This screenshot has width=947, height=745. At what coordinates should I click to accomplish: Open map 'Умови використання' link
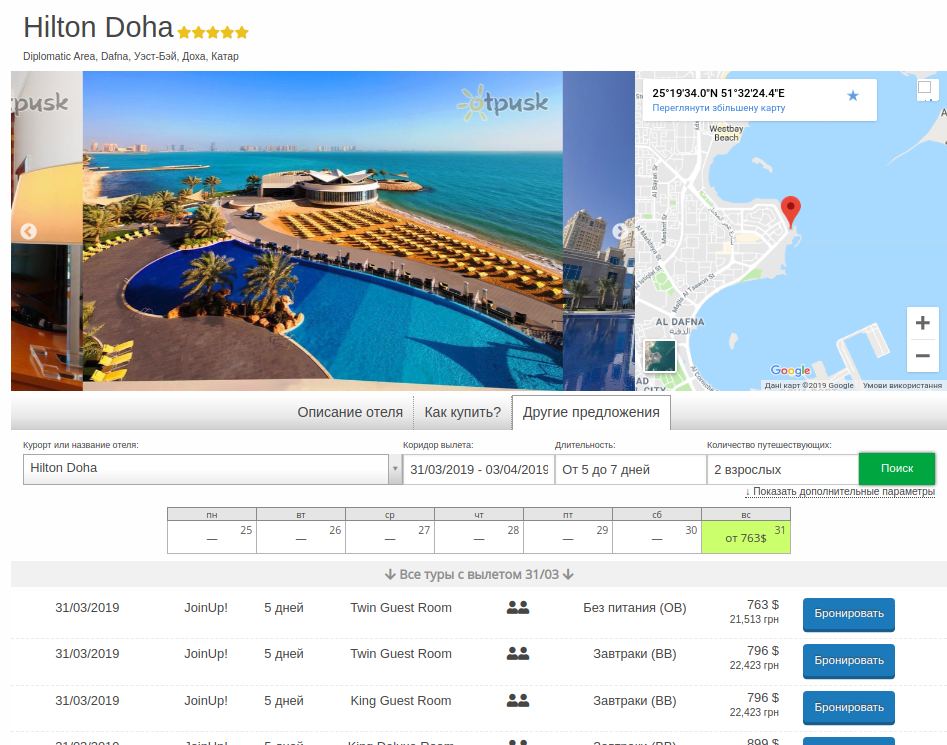[x=902, y=385]
